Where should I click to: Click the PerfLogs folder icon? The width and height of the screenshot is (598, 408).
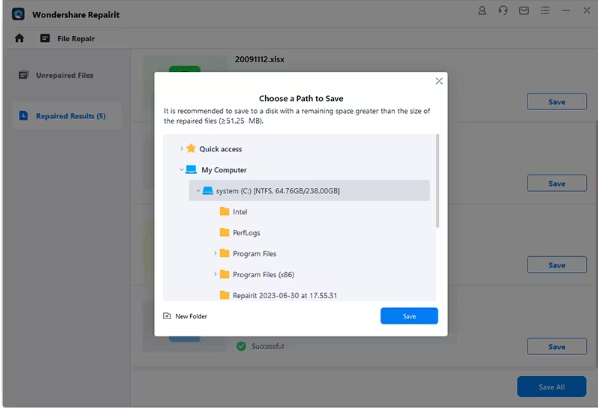point(225,232)
